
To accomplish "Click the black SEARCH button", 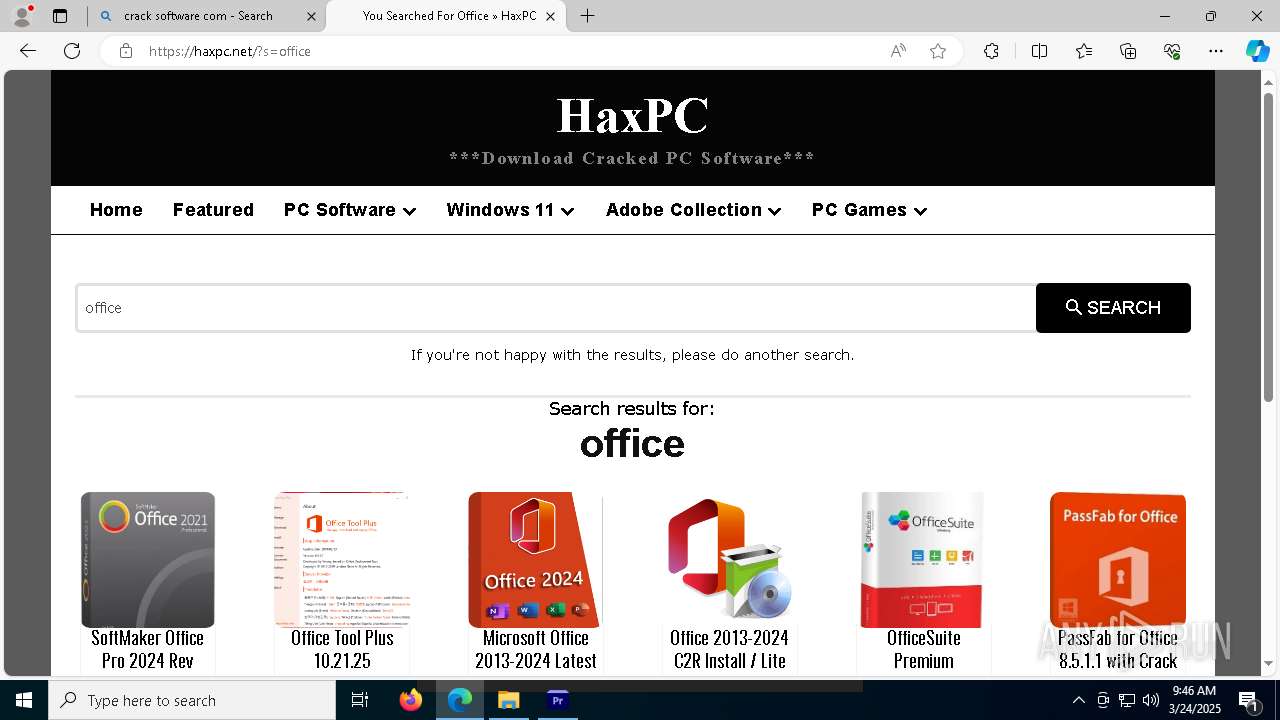I will (x=1113, y=308).
